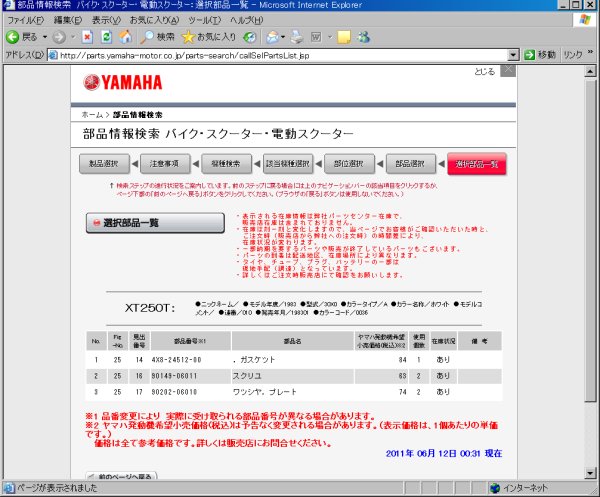Click part name ガスケット
600x497 pixels.
pyautogui.click(x=257, y=360)
